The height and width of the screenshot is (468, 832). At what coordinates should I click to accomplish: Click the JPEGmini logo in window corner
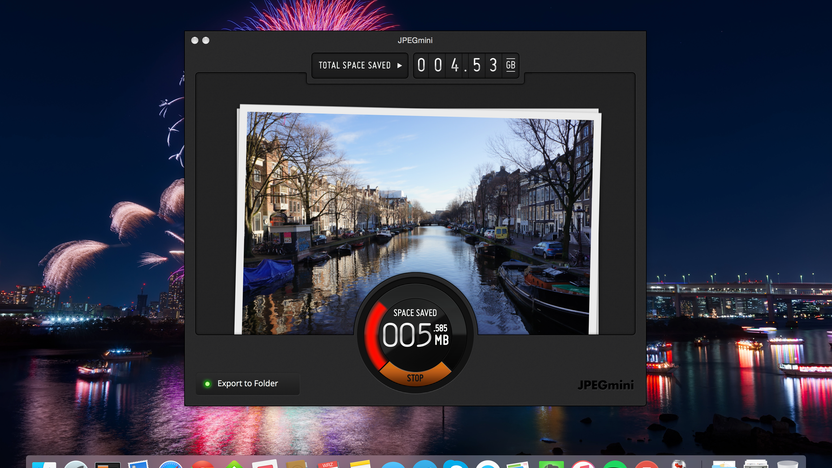pos(605,385)
